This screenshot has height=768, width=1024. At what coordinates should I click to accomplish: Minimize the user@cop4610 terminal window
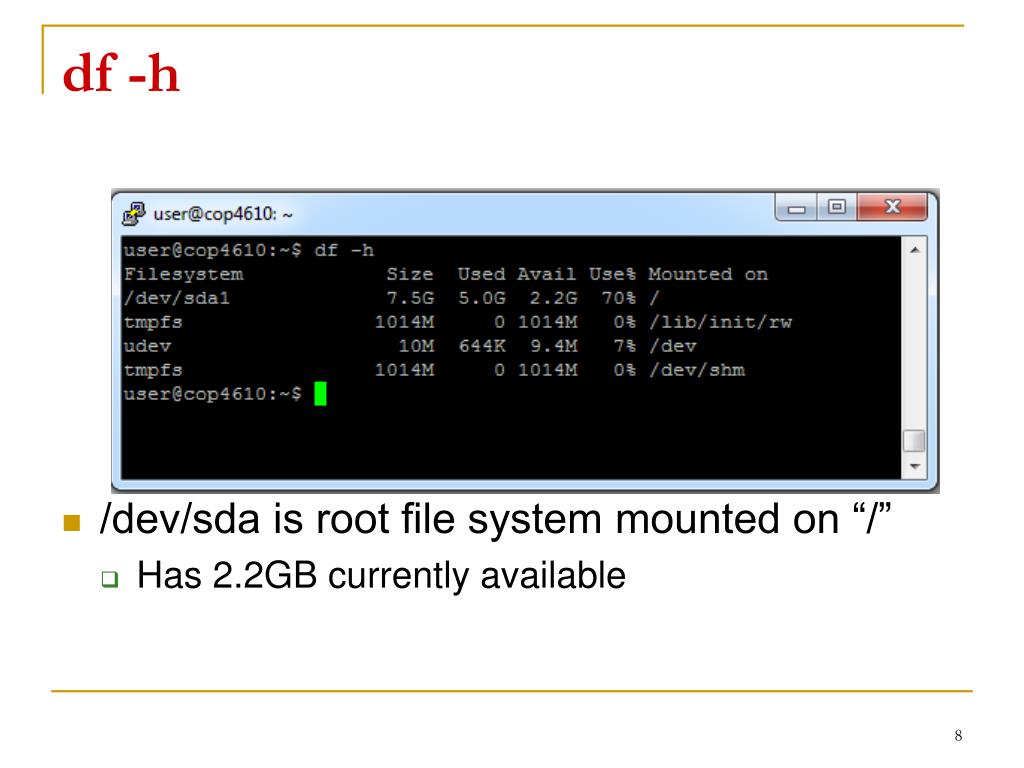tap(796, 208)
